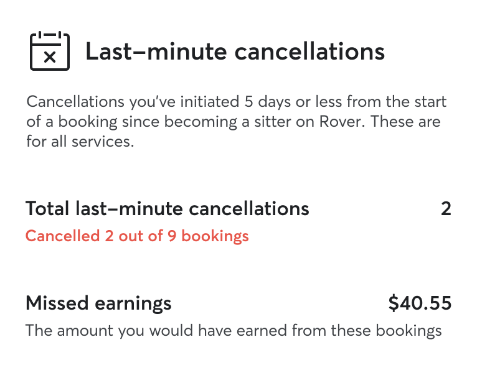484x374 pixels.
Task: Open the red Cancelled 2 out of 9 bookings text
Action: click(137, 236)
